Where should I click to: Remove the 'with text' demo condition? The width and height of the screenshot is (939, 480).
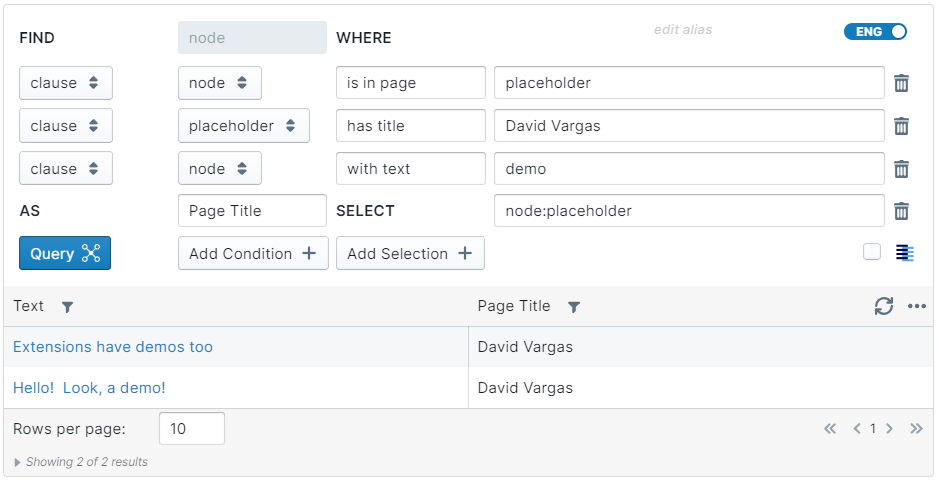pyautogui.click(x=901, y=169)
